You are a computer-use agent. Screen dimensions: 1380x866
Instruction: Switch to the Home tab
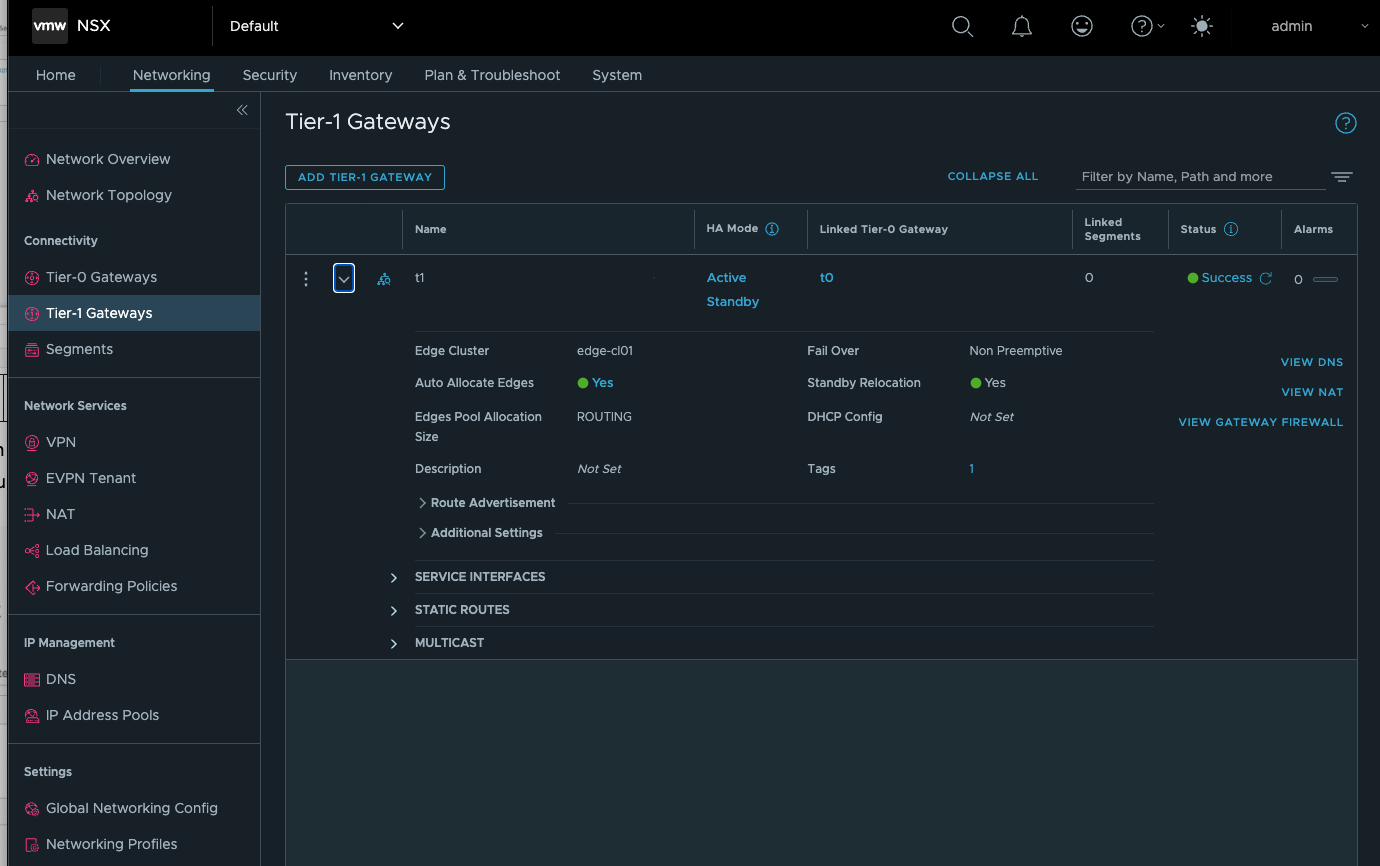pos(56,75)
